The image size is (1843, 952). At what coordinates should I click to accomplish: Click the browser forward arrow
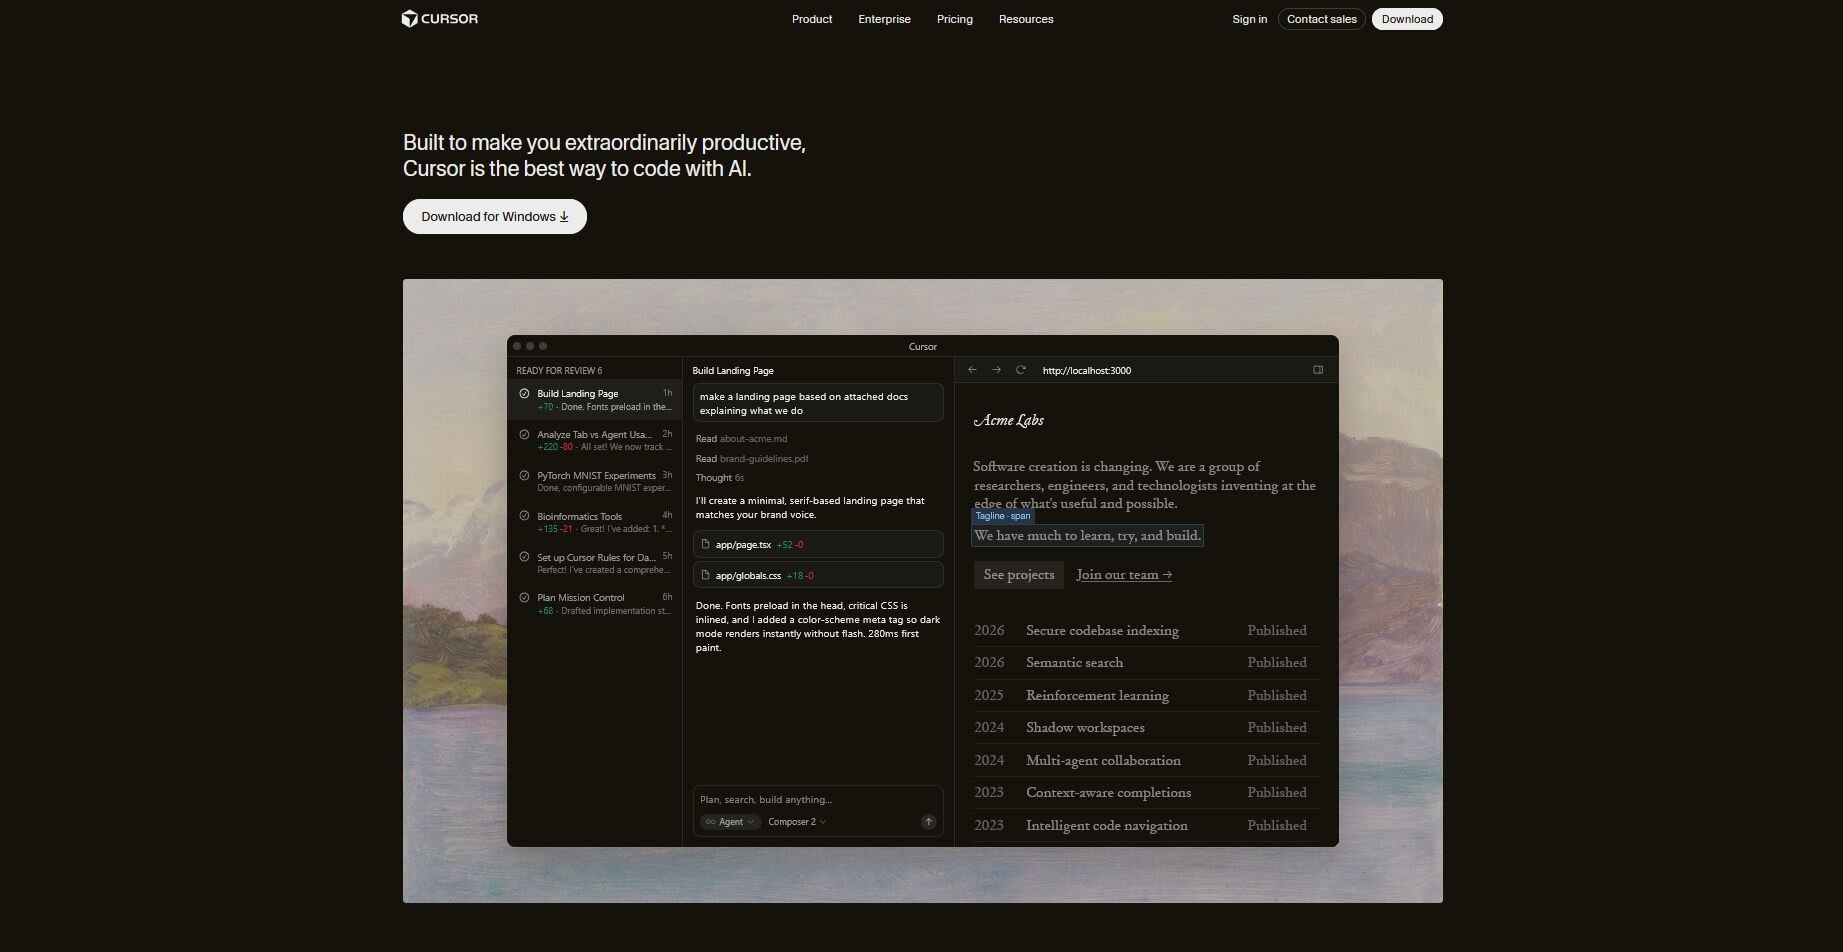click(x=996, y=370)
